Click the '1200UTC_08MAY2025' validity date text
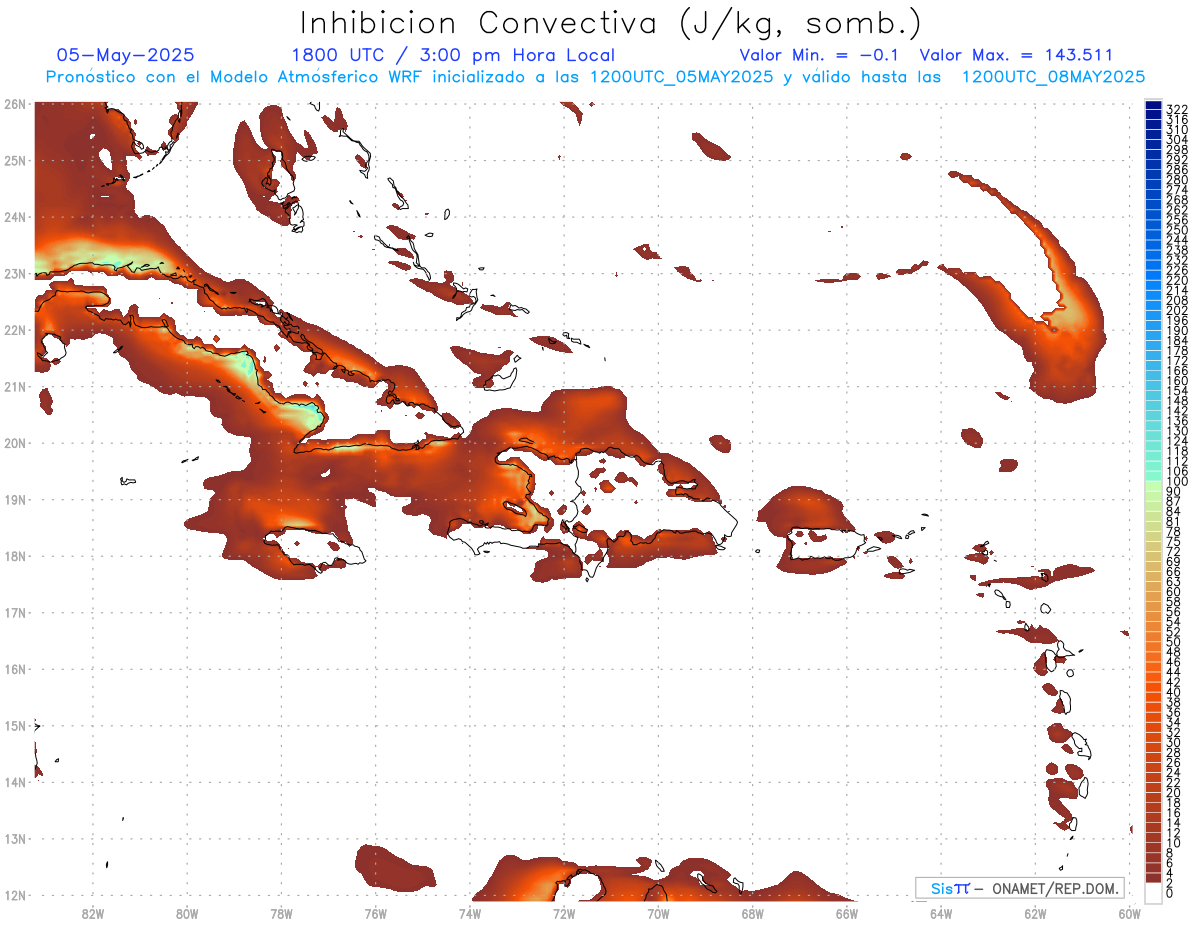 pyautogui.click(x=1053, y=77)
